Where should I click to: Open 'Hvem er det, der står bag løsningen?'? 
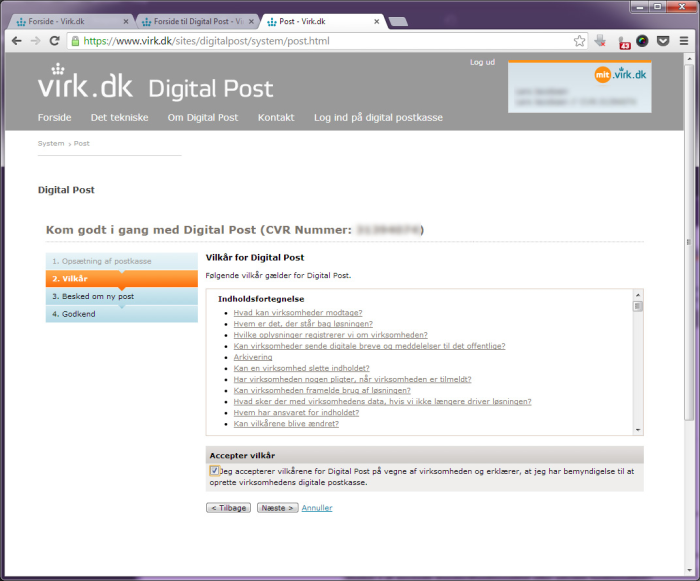click(x=303, y=324)
